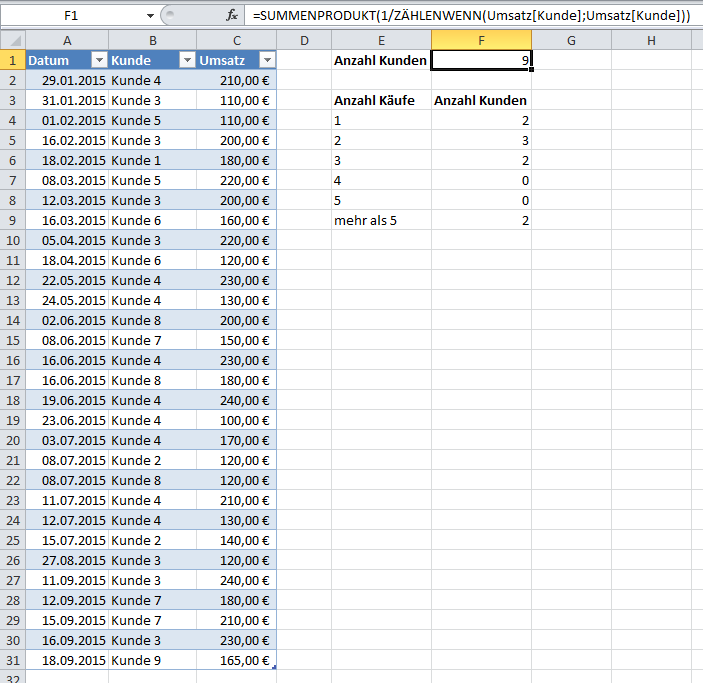
Task: Select date cell 19.06.2015
Action: click(67, 400)
